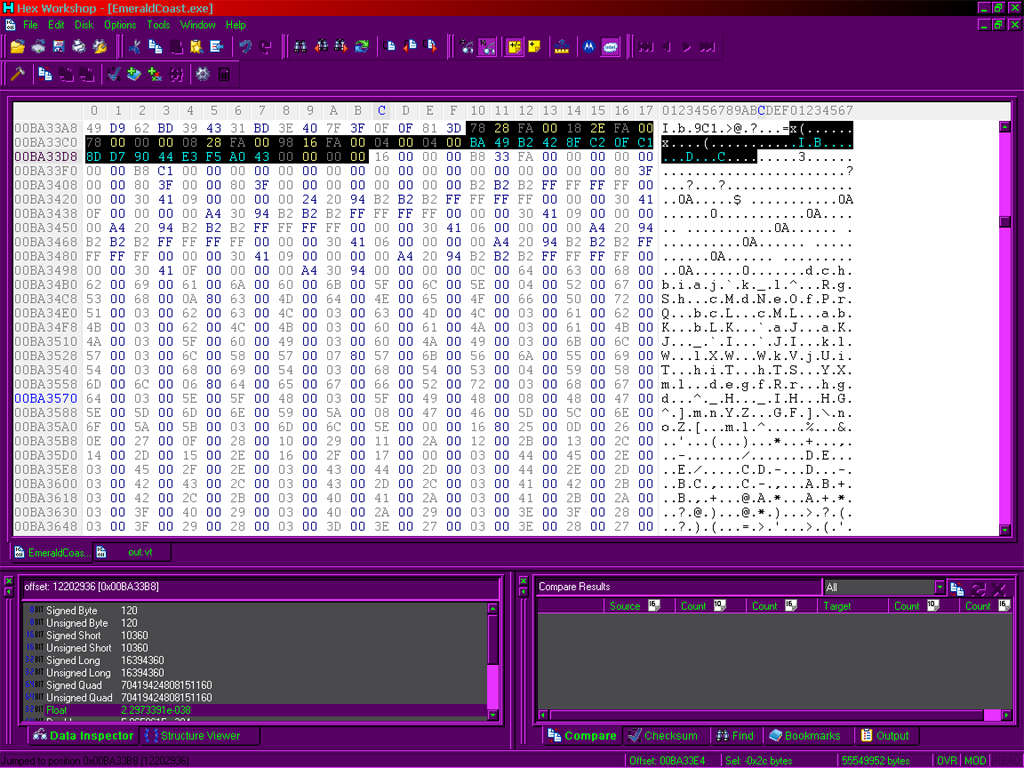
Task: Click the compare icon beside the All dropdown
Action: [957, 588]
